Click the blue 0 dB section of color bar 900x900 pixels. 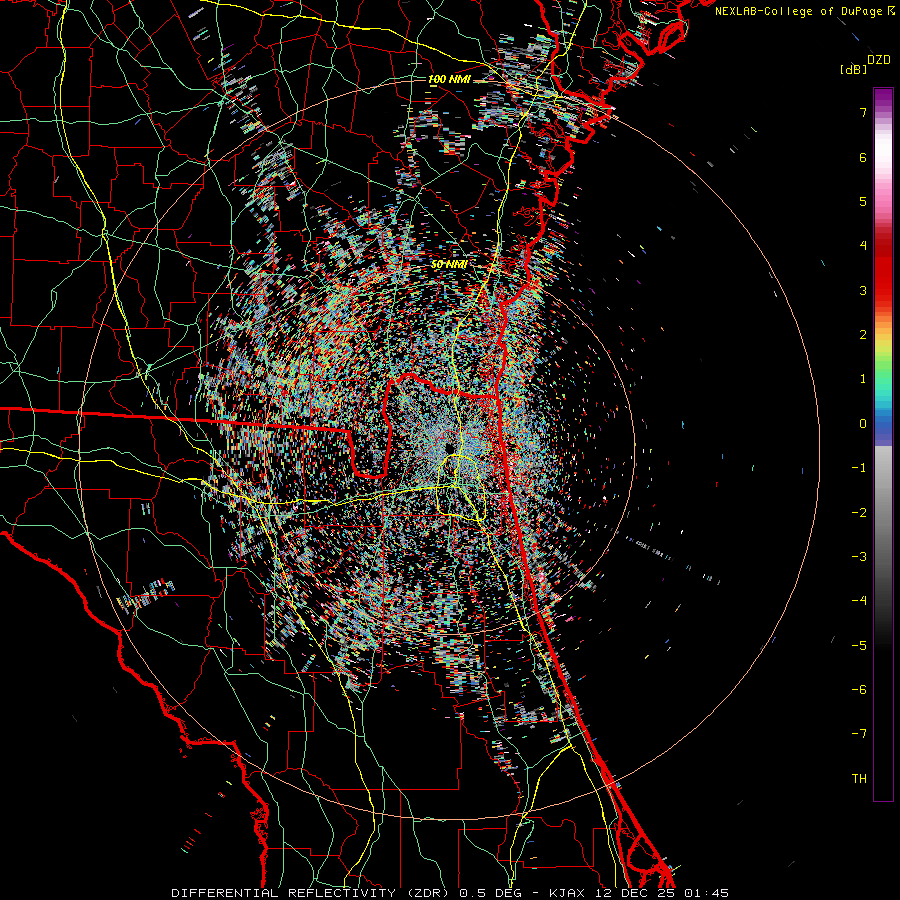[x=883, y=424]
